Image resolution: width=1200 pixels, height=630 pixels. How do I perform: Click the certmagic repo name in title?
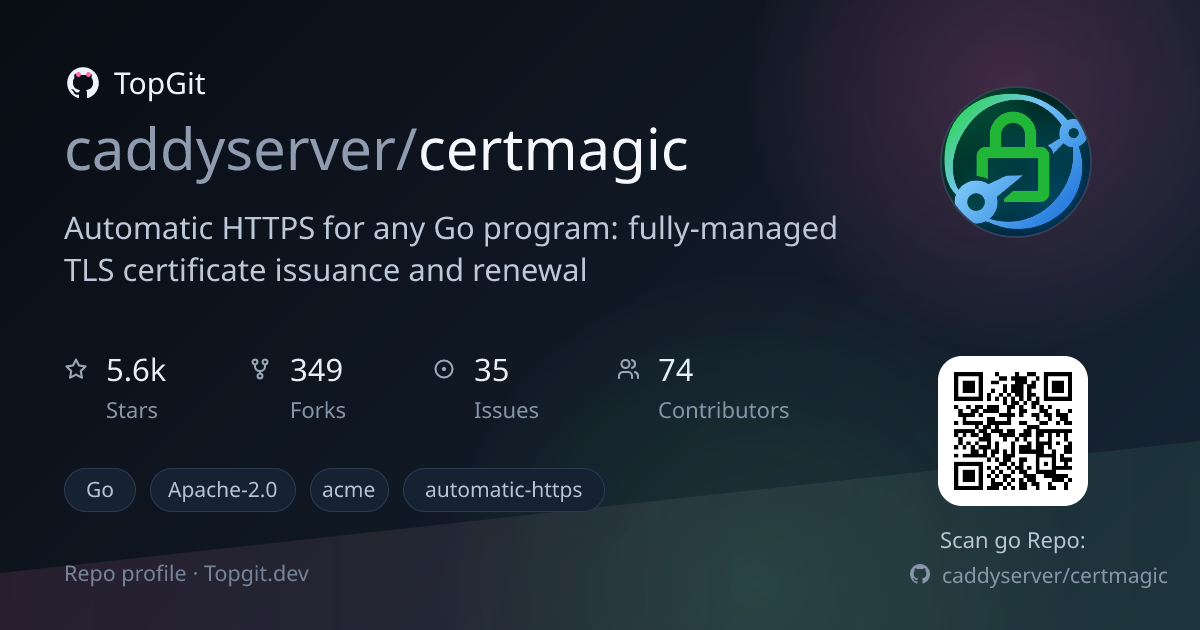pyautogui.click(x=554, y=152)
